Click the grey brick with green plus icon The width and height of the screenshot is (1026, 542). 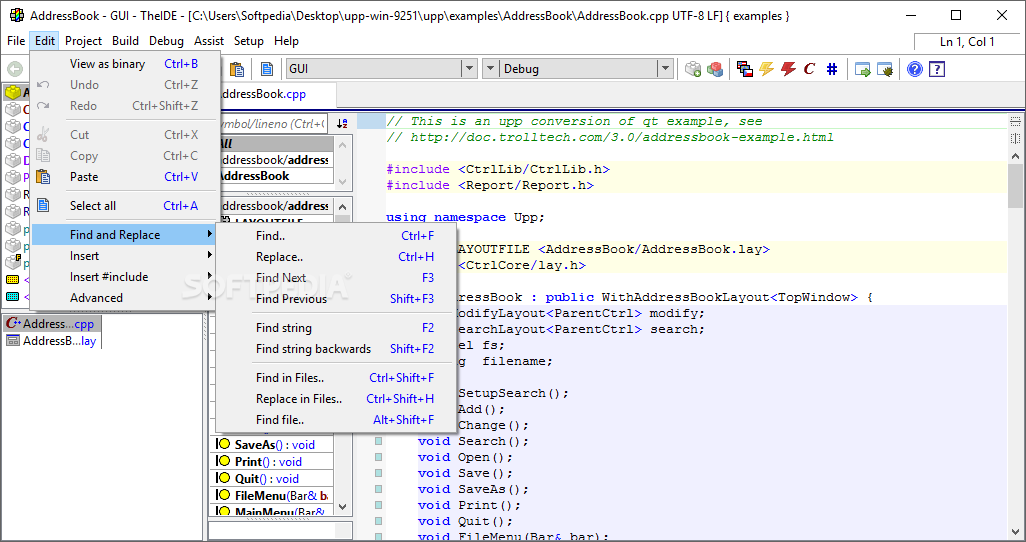click(693, 69)
